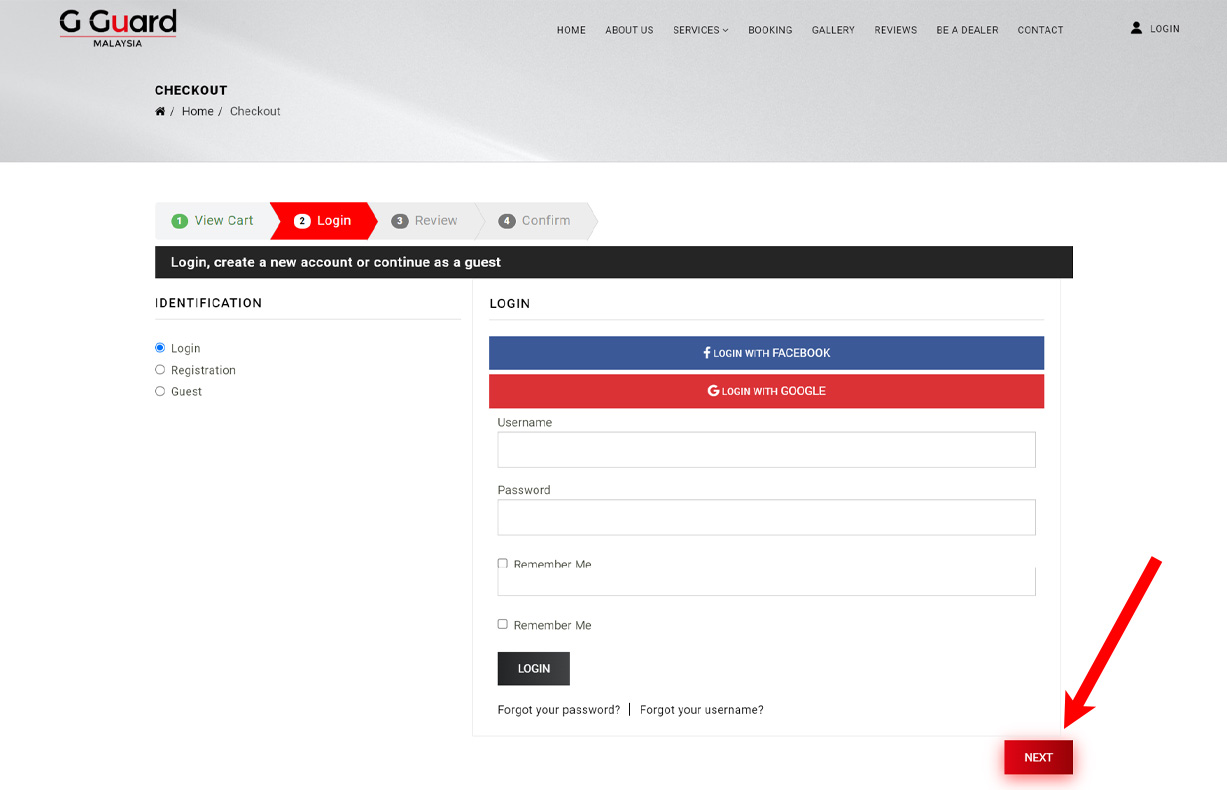This screenshot has width=1227, height=790.
Task: Sign in using Login with Google
Action: click(766, 391)
